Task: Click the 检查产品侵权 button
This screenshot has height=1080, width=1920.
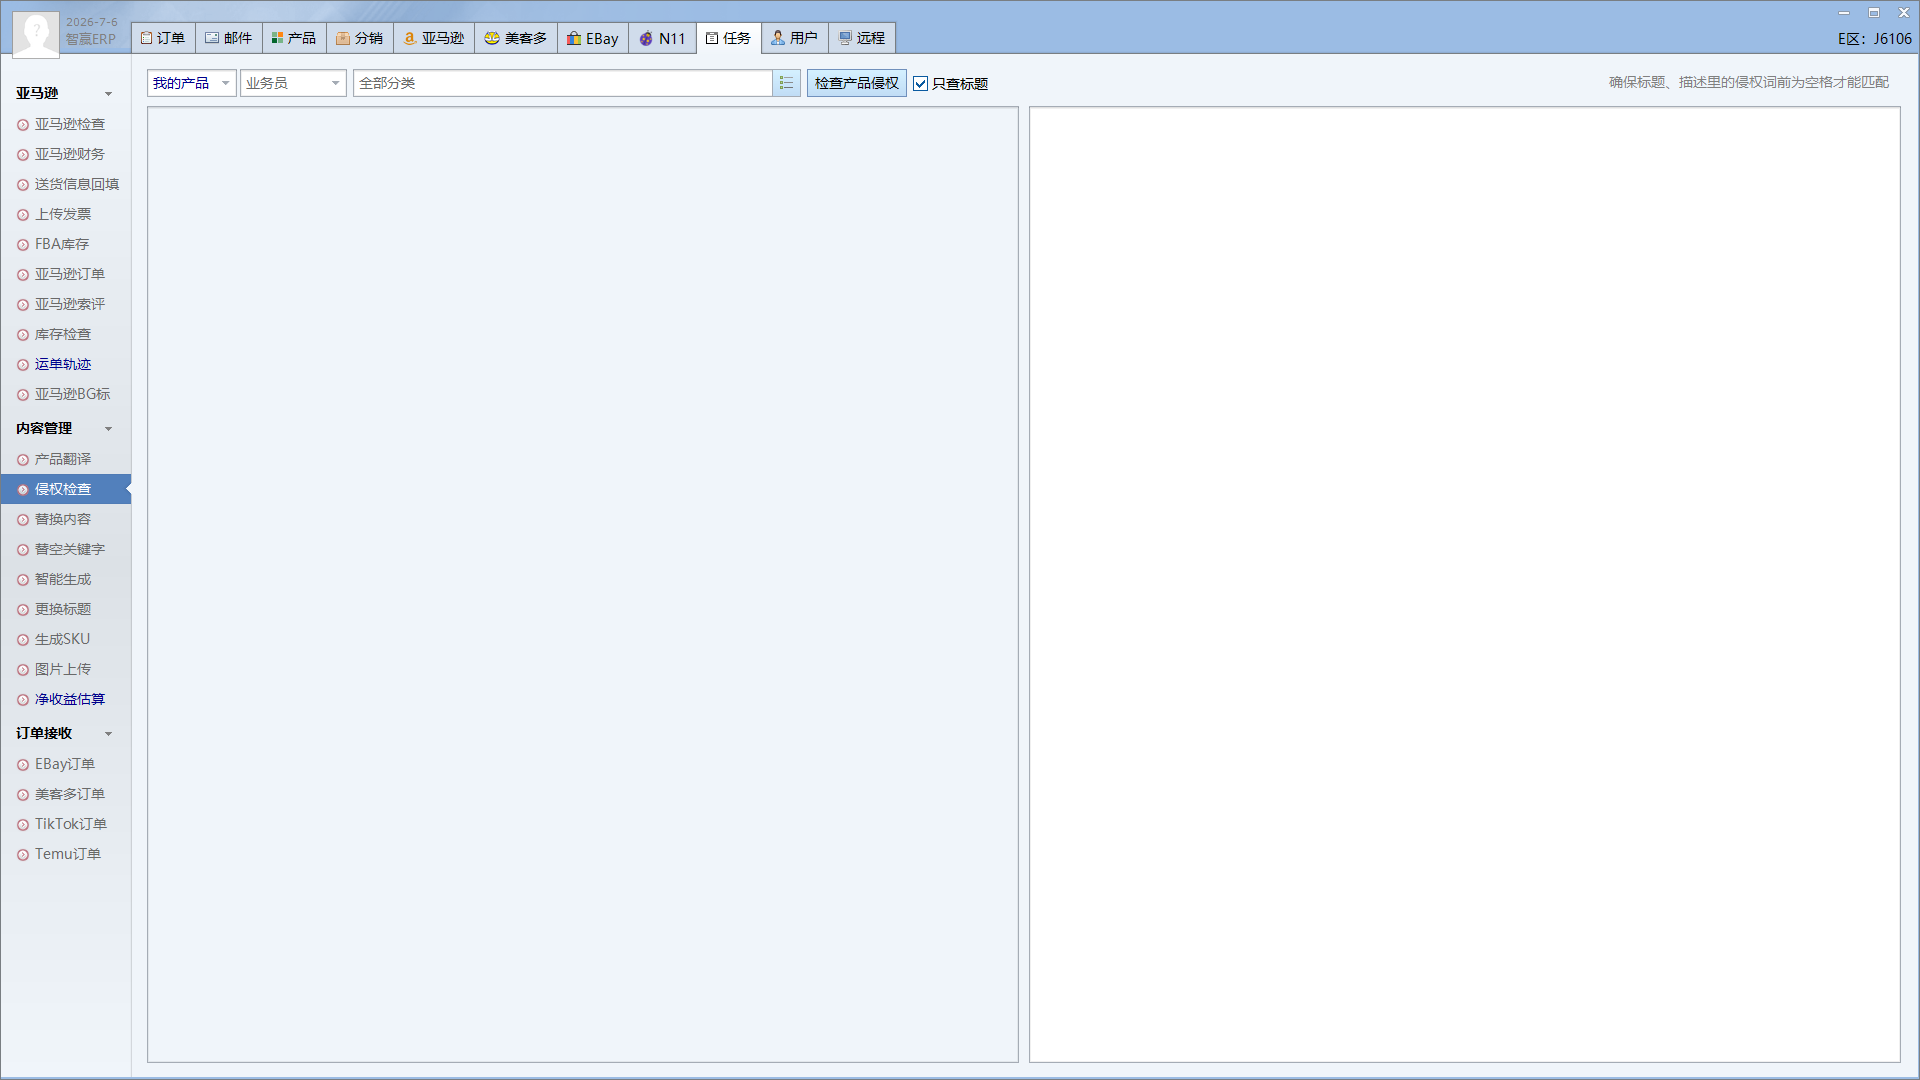Action: (857, 83)
